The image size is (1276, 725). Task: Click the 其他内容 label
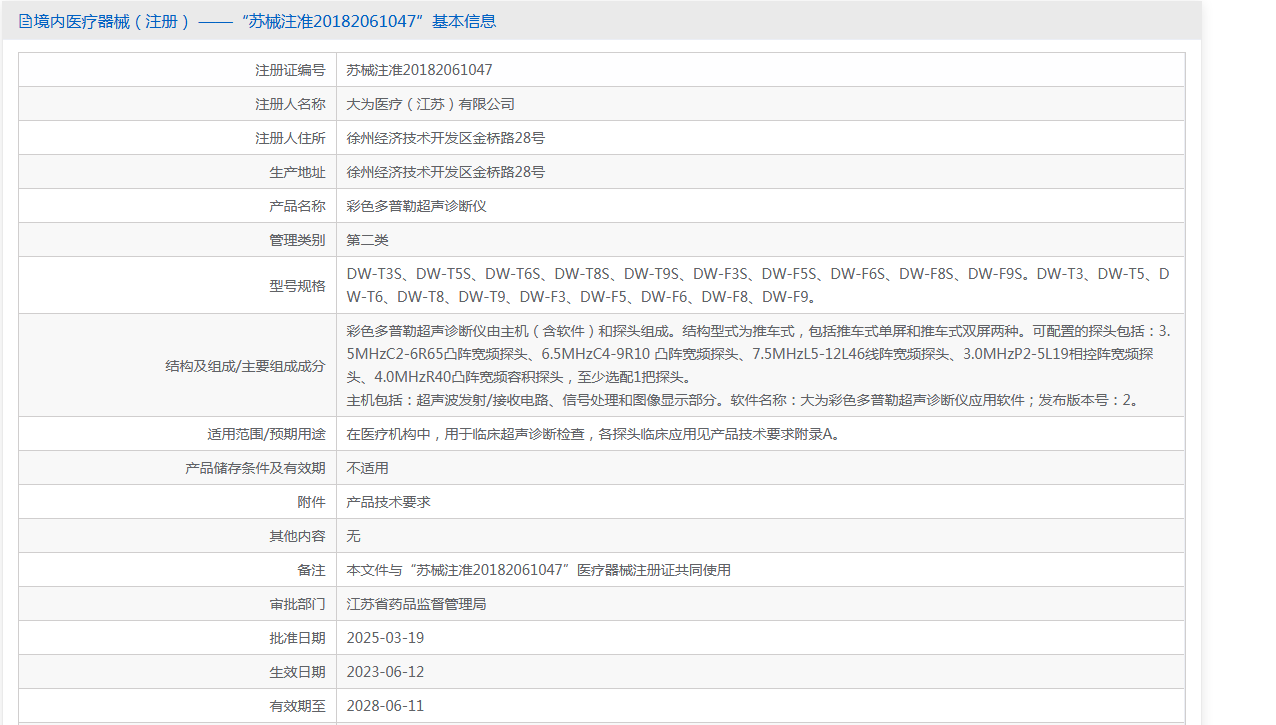coord(297,536)
